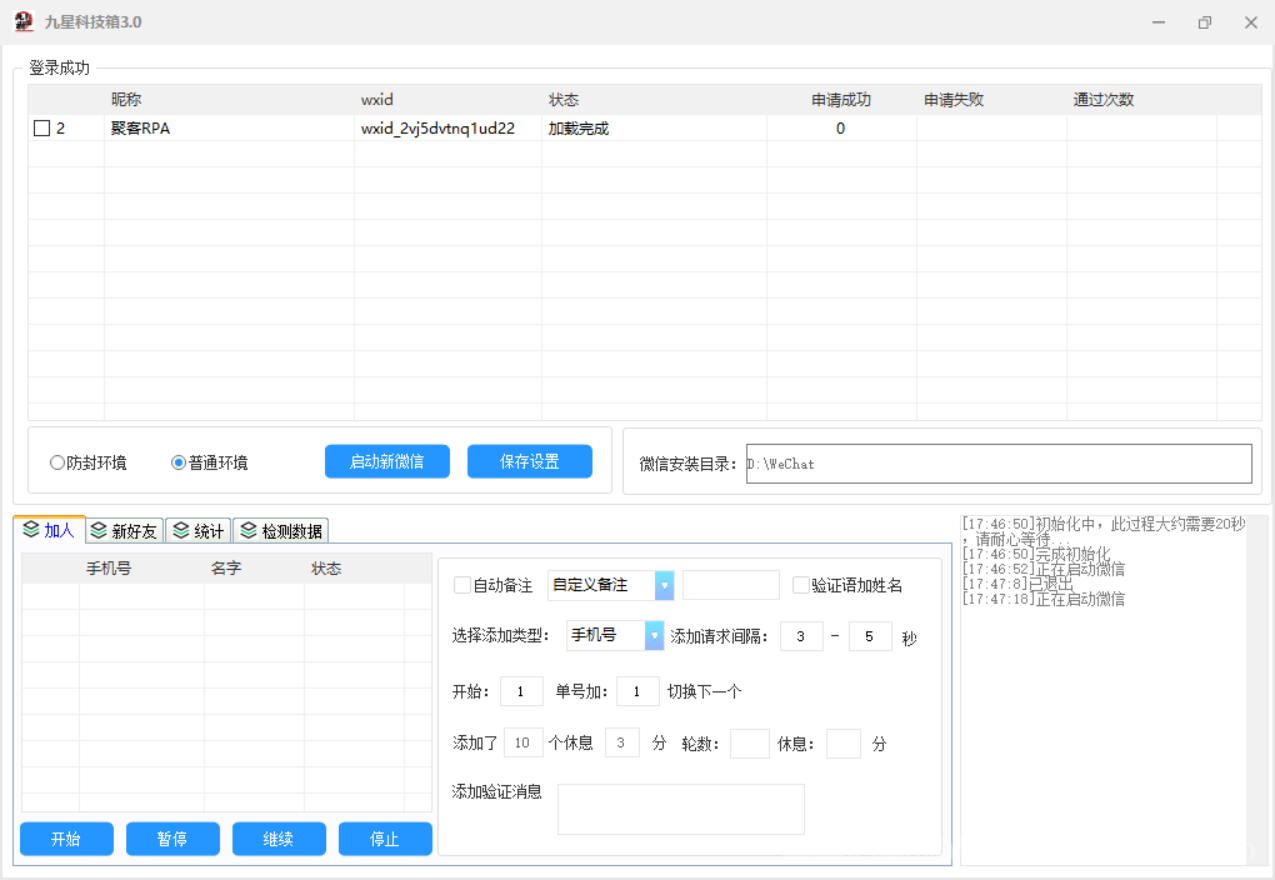Click the 微信安装目录 path input field

(1000, 463)
